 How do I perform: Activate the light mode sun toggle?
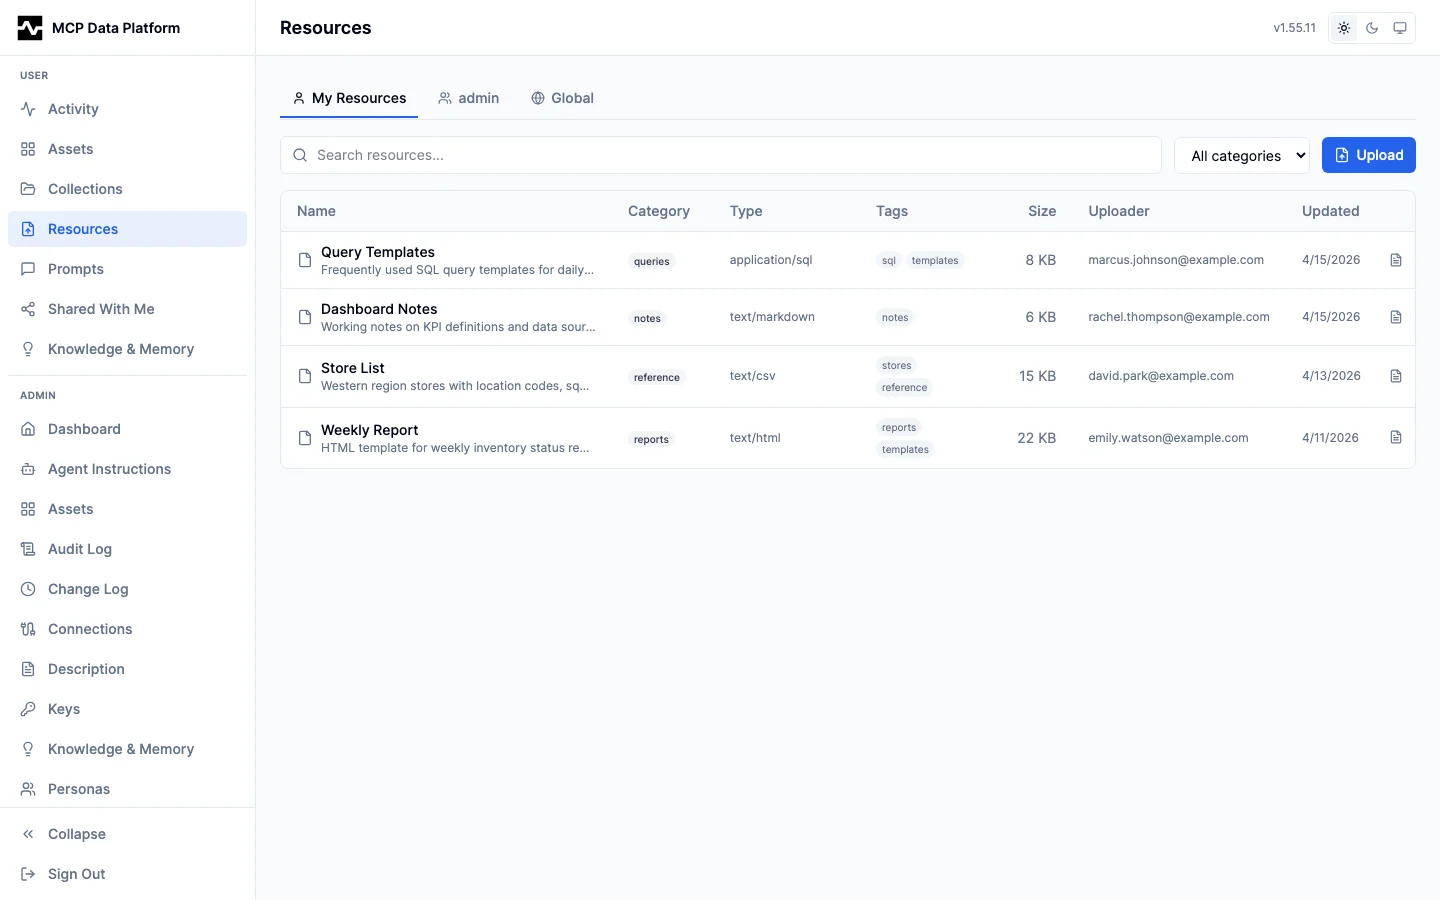tap(1343, 28)
